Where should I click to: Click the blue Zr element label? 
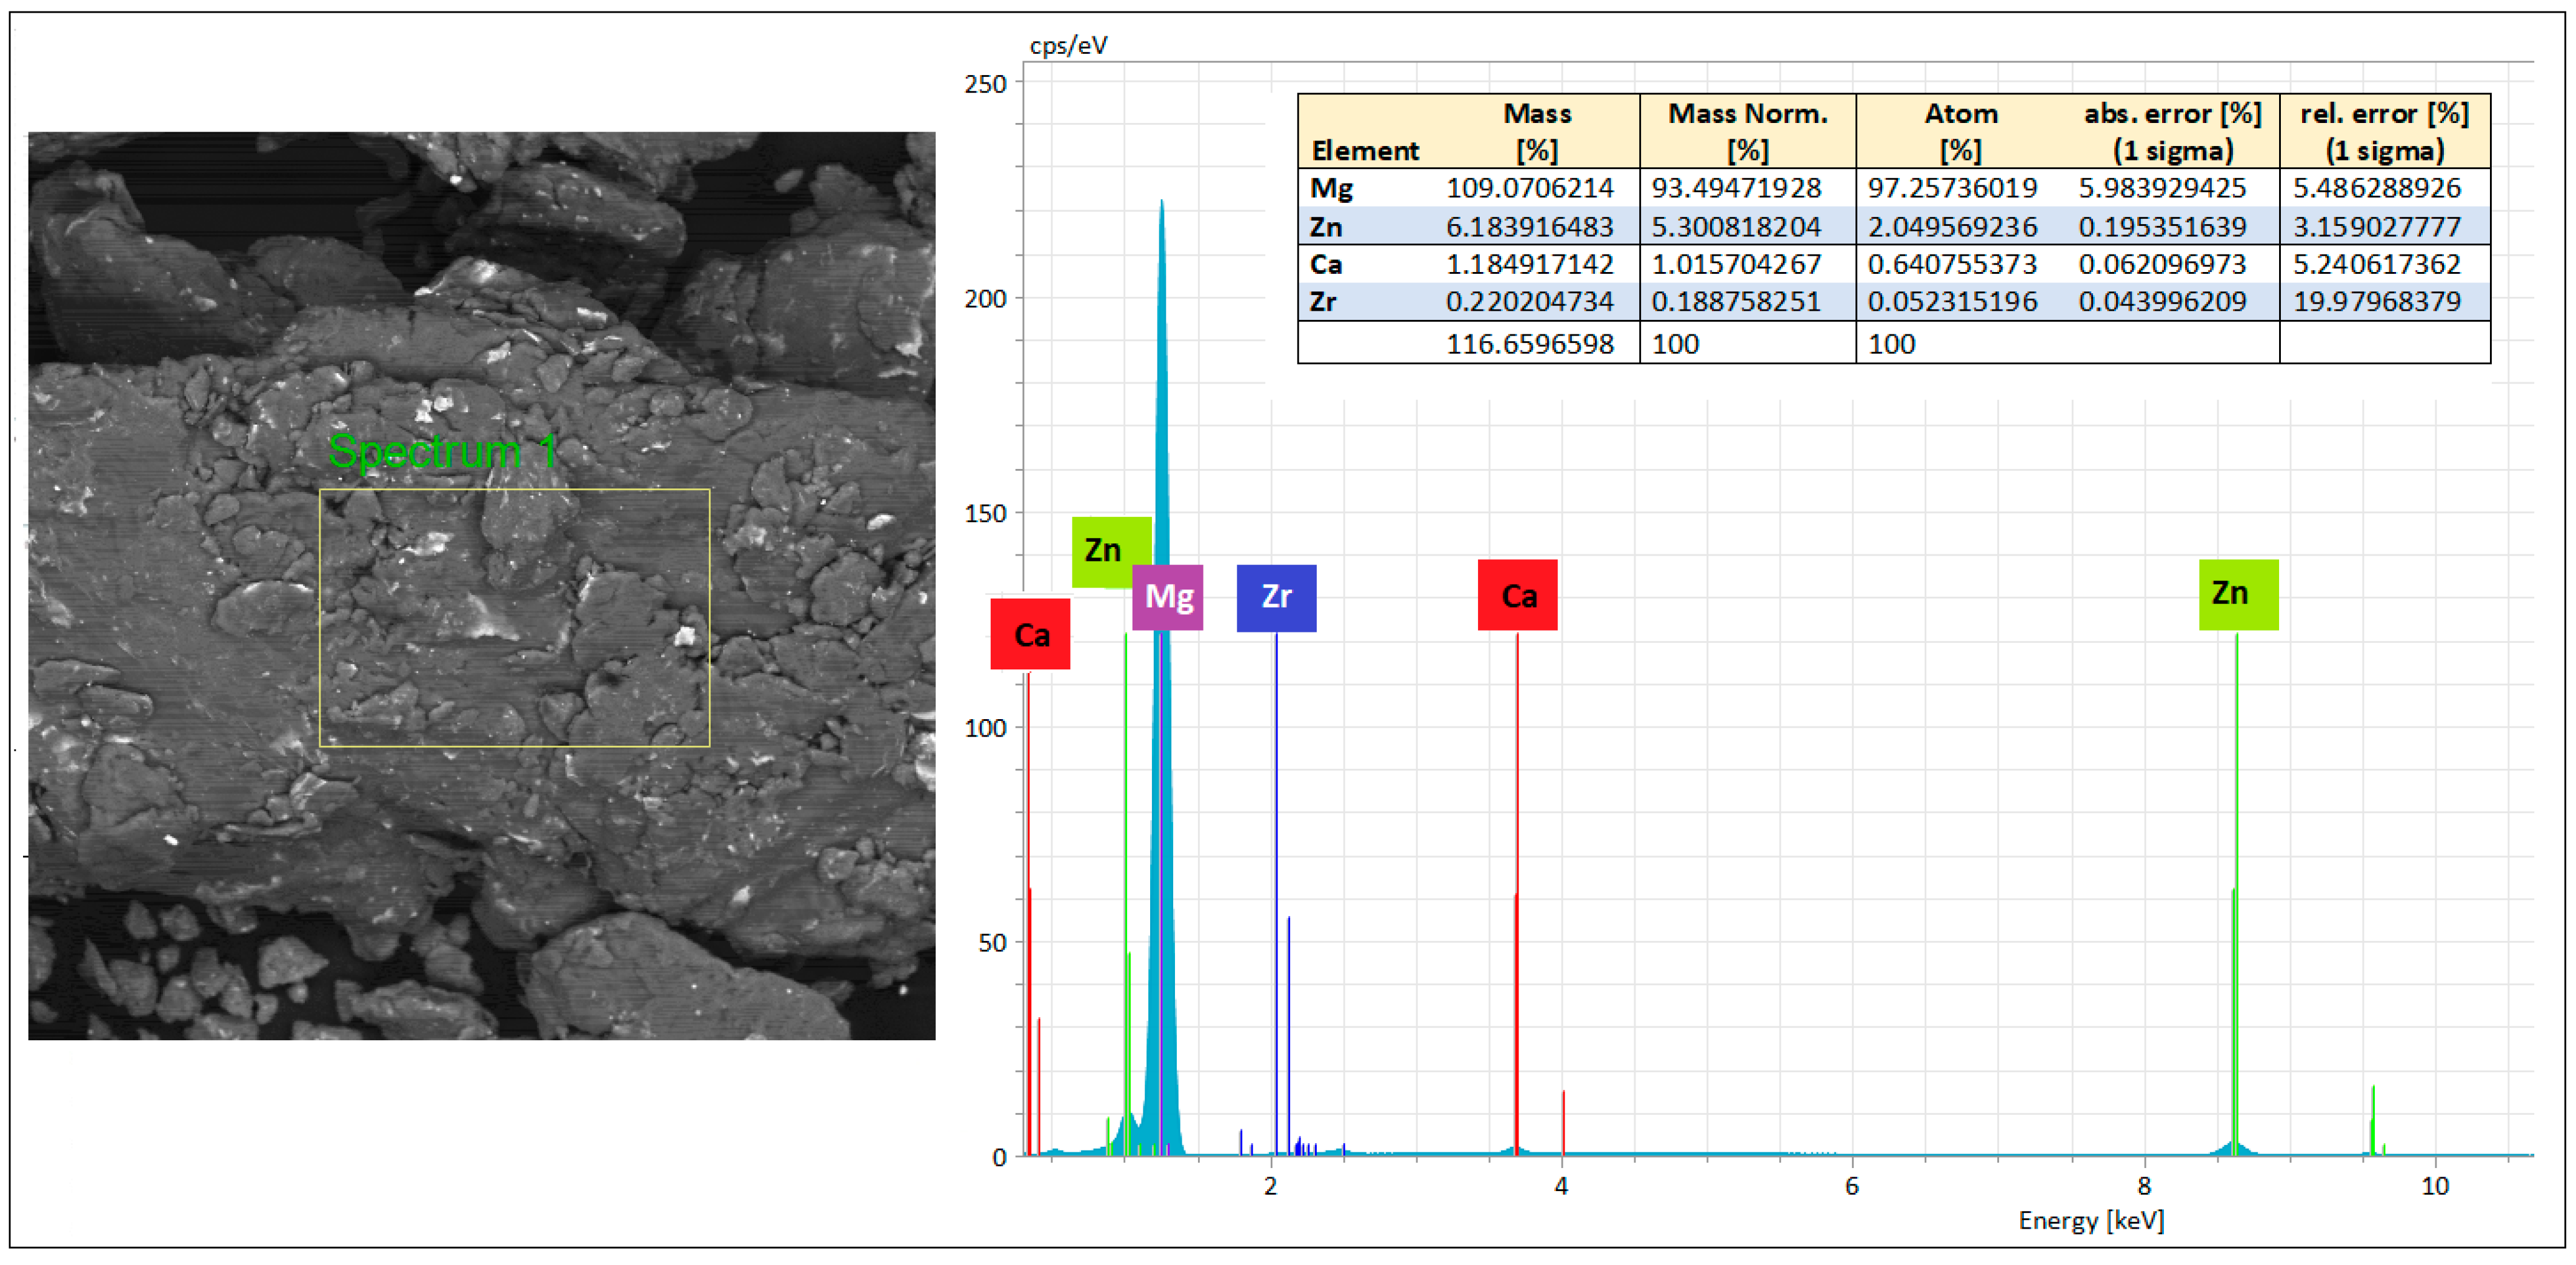tap(1276, 597)
